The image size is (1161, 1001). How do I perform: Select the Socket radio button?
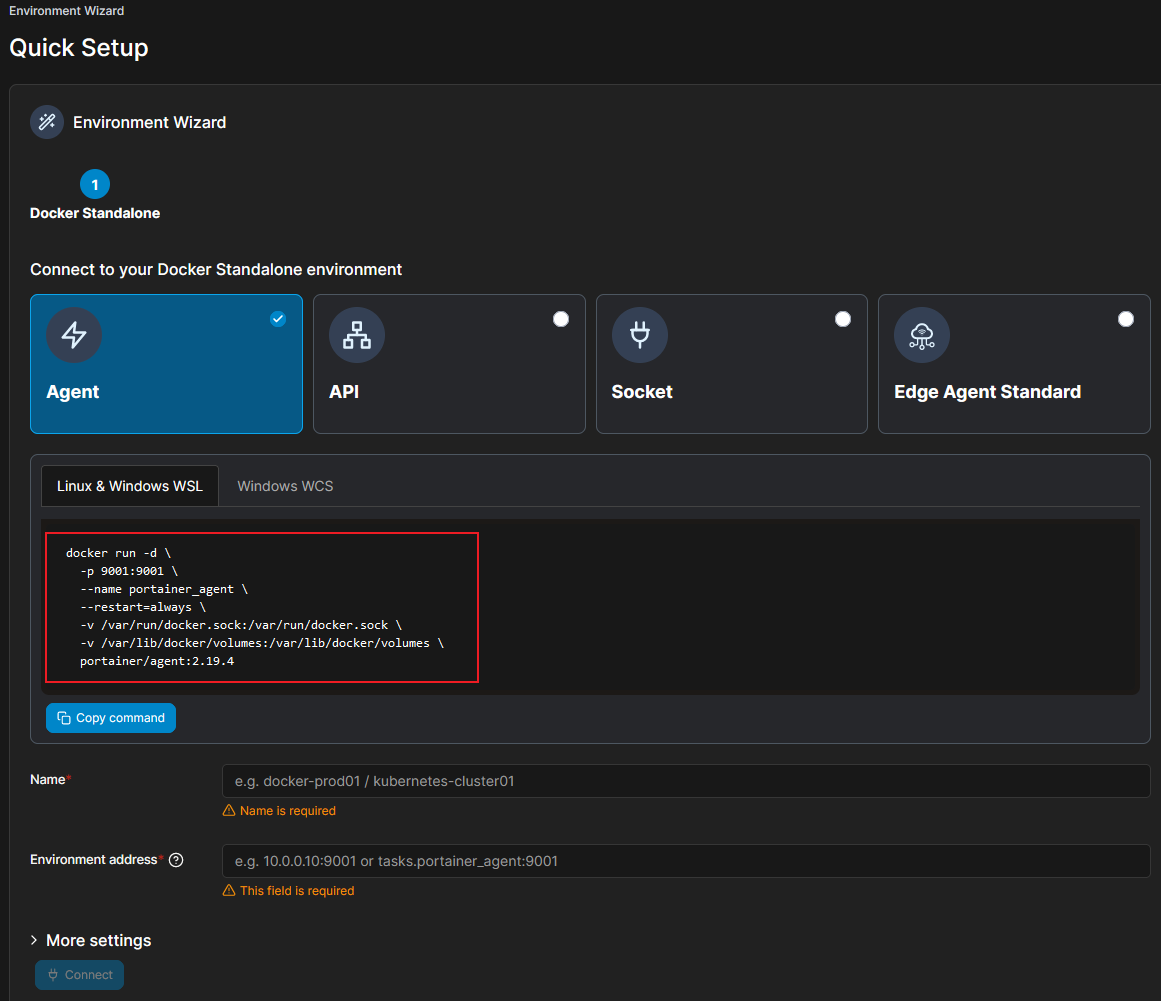tap(843, 319)
